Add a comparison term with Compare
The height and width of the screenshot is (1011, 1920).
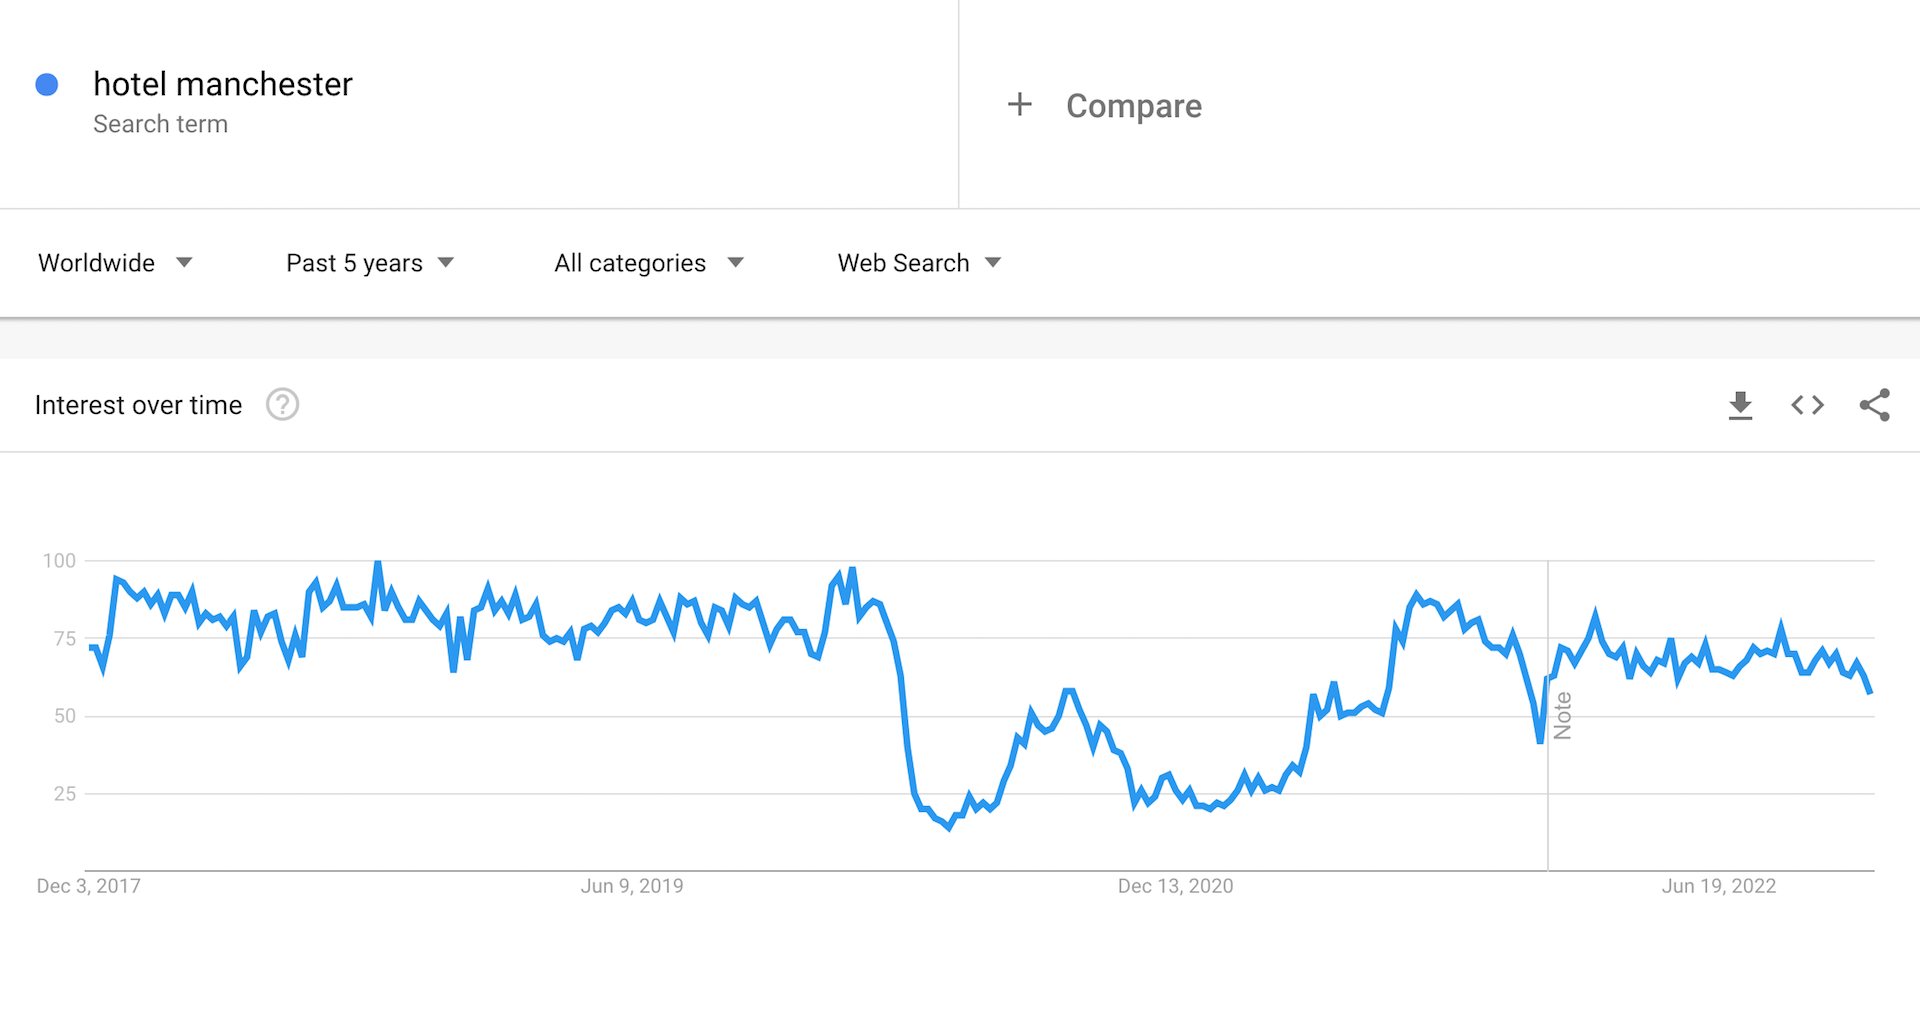pos(1133,105)
